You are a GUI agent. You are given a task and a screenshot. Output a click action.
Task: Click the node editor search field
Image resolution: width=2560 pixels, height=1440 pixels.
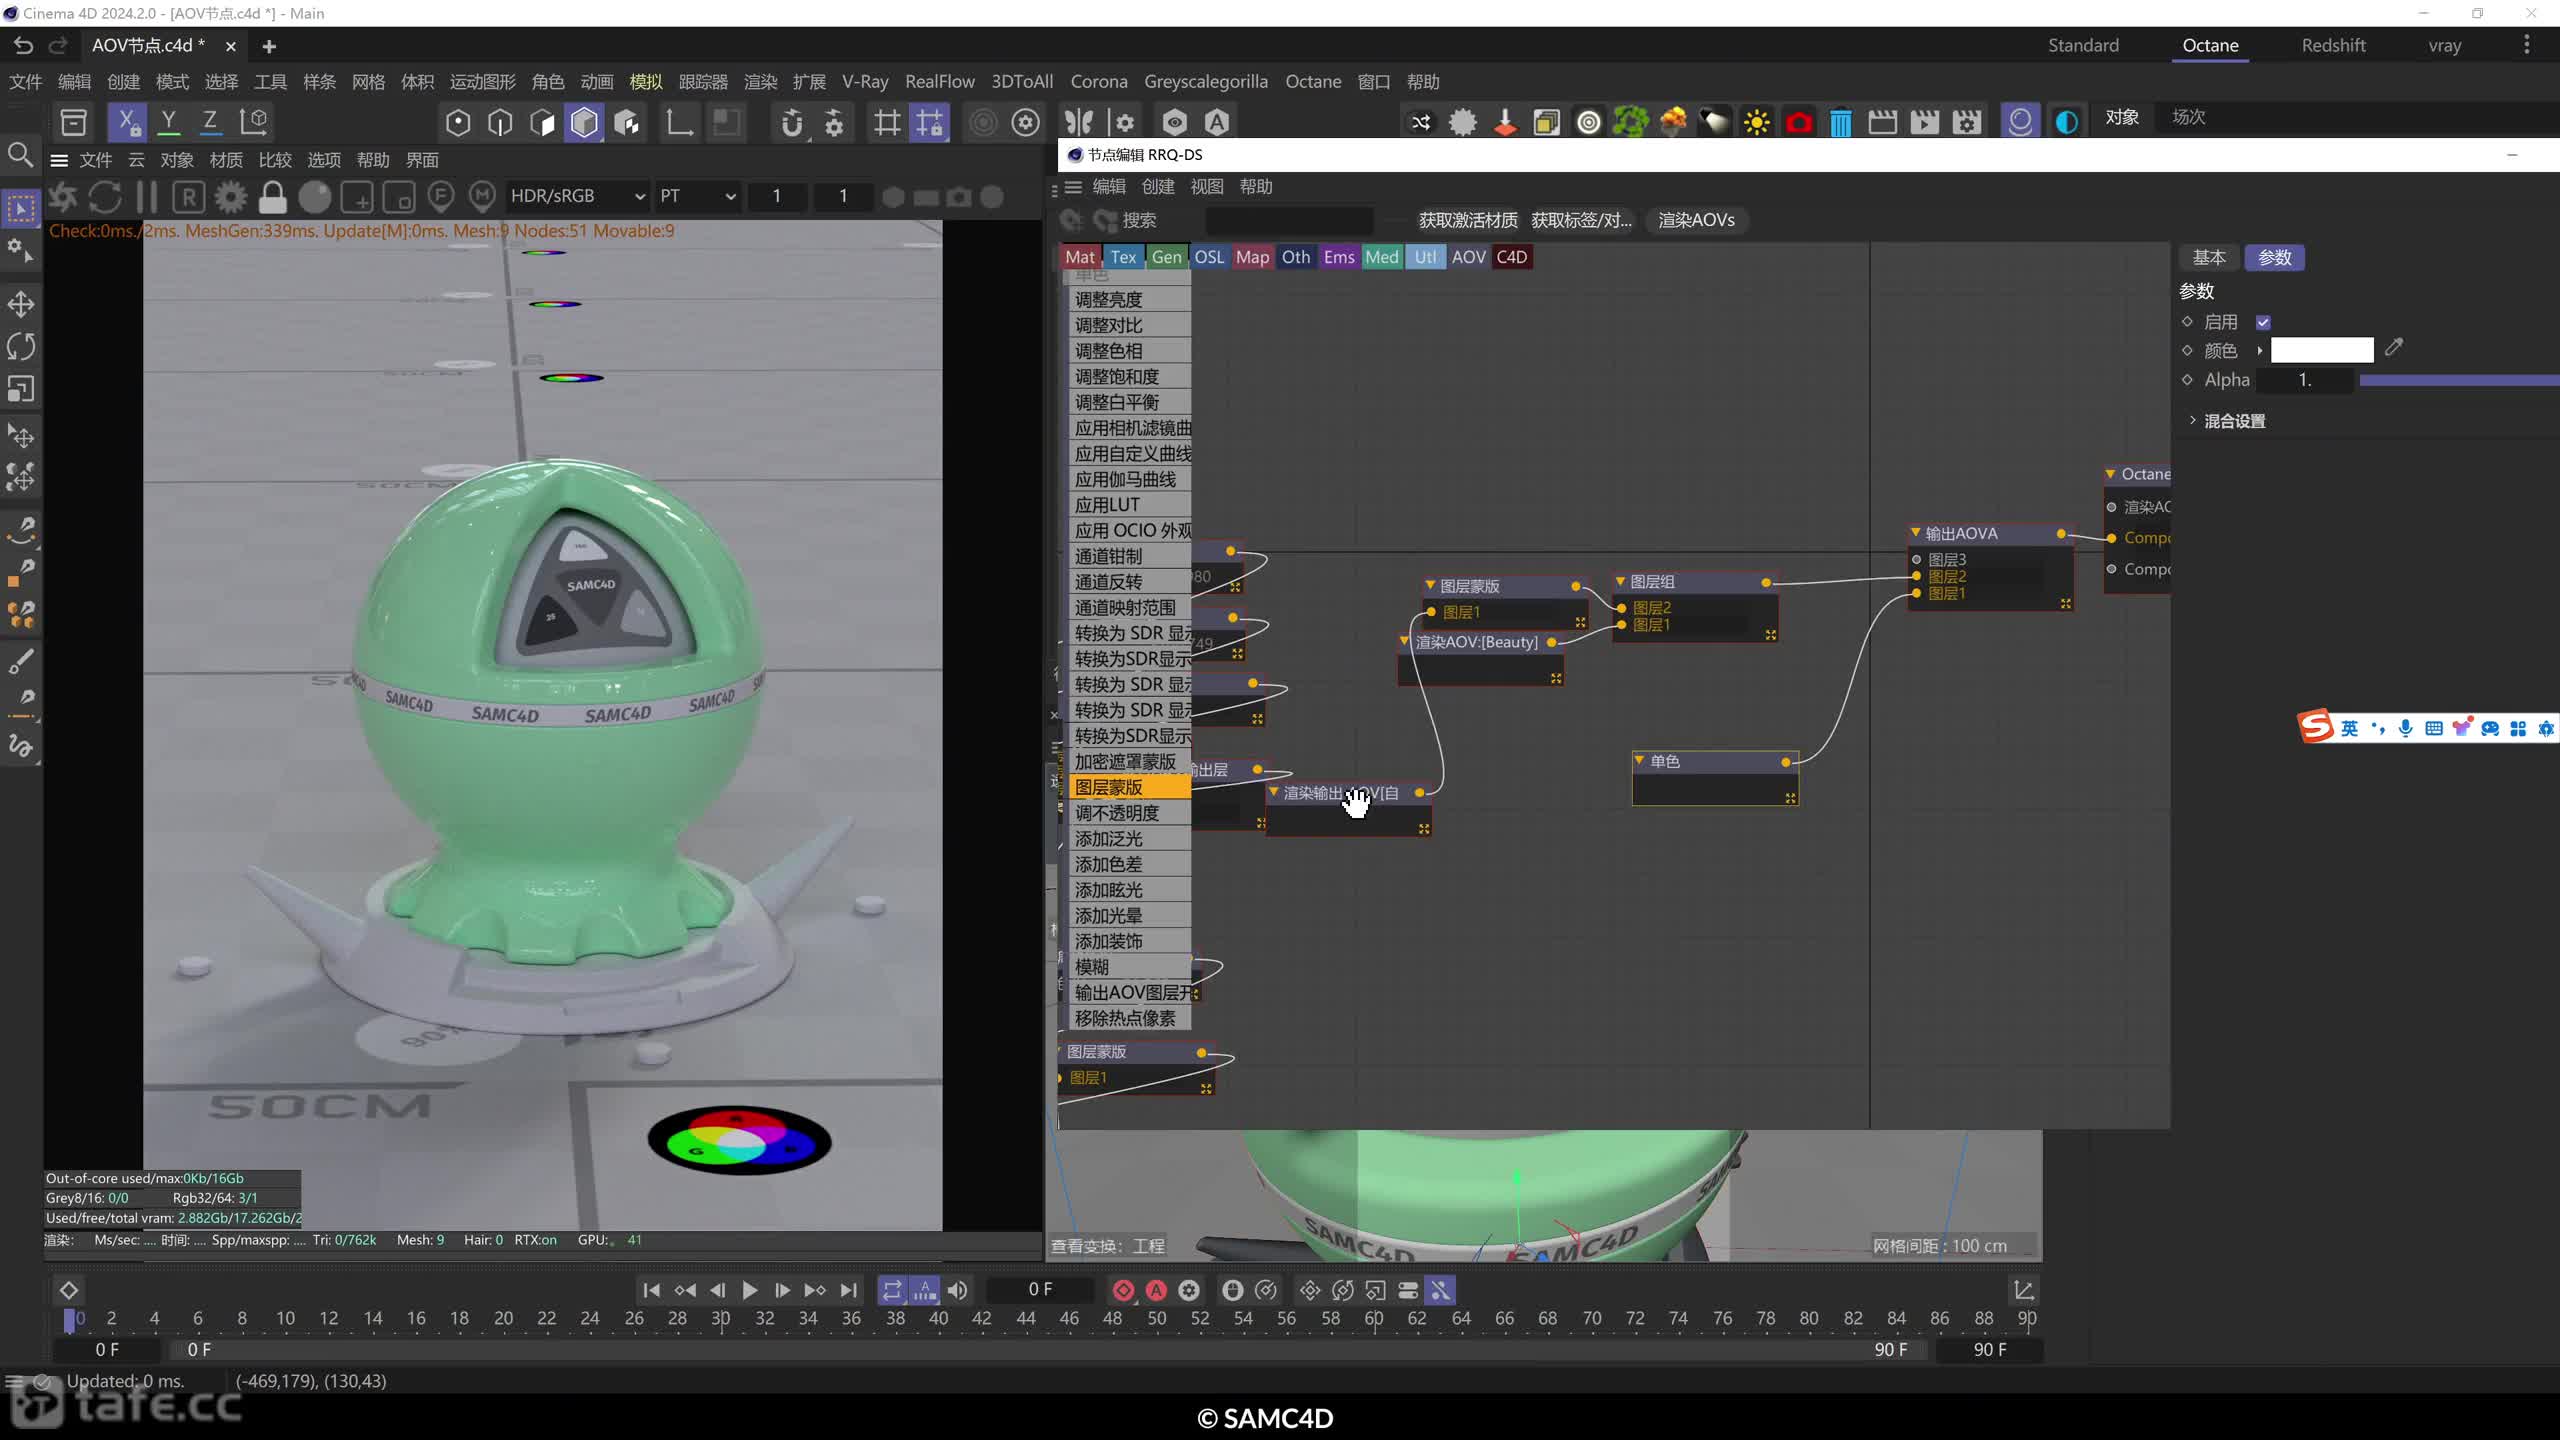tap(1289, 220)
